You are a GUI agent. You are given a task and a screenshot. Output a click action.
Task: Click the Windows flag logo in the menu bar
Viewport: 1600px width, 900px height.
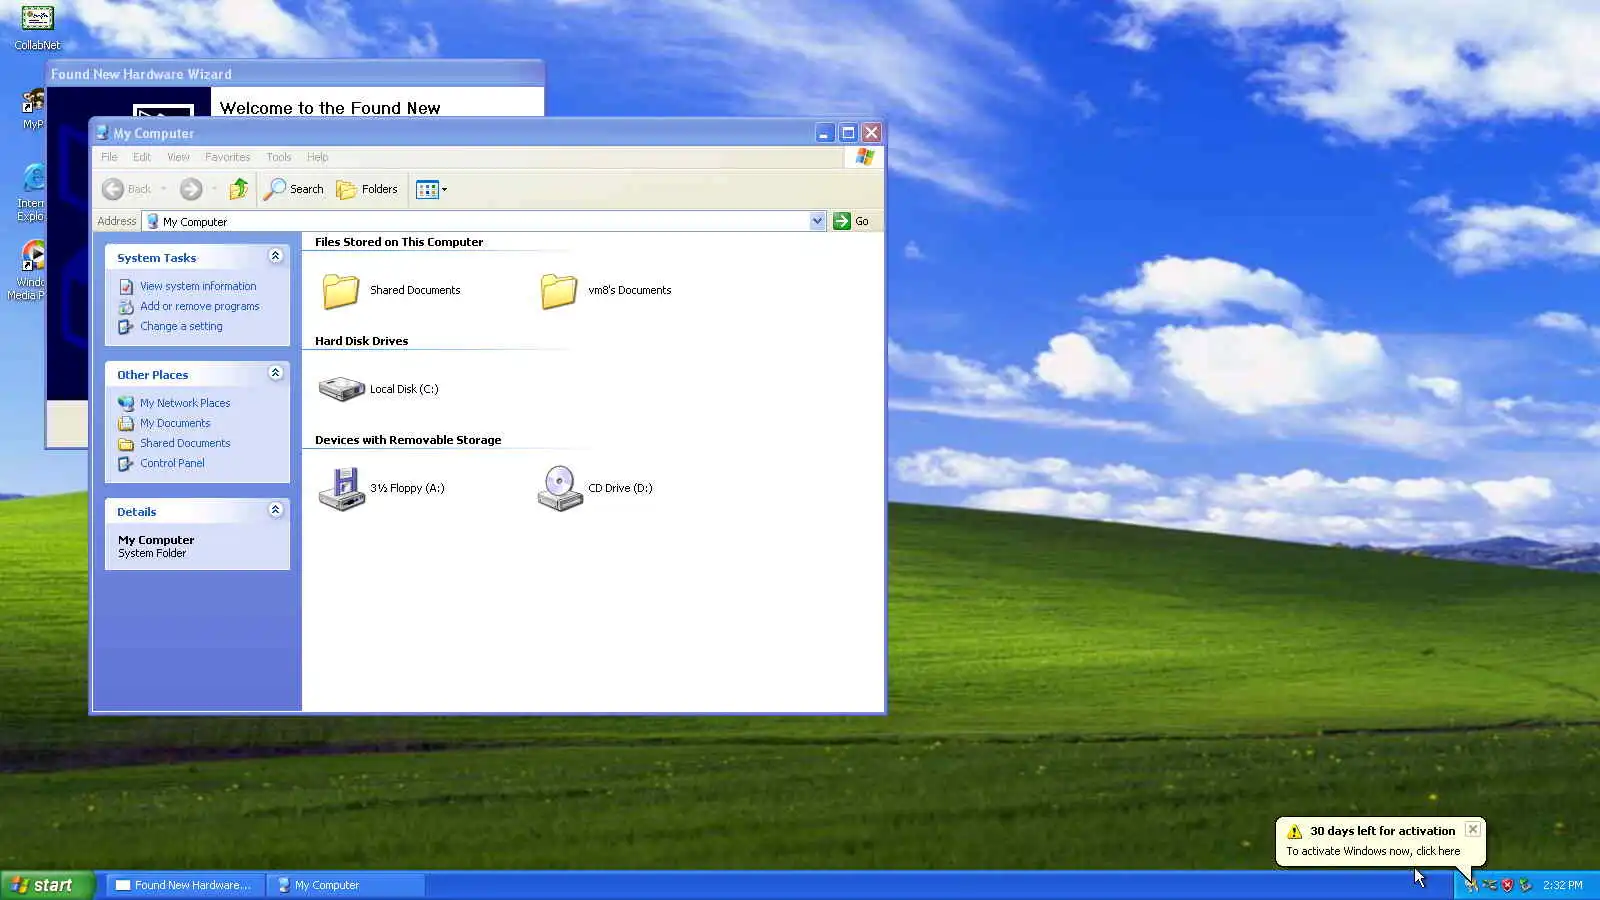point(865,157)
